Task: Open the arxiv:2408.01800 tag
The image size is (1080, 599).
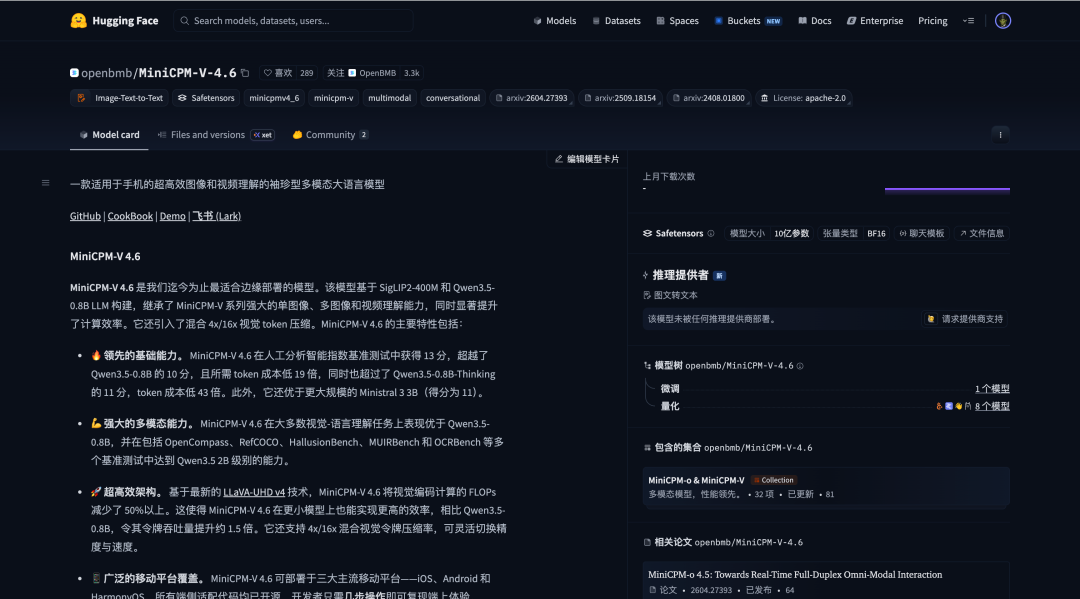Action: [709, 98]
